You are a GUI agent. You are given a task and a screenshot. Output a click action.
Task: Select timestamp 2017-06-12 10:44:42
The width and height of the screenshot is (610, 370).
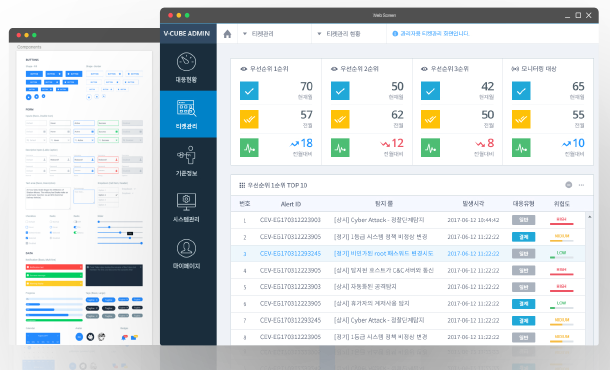[473, 220]
